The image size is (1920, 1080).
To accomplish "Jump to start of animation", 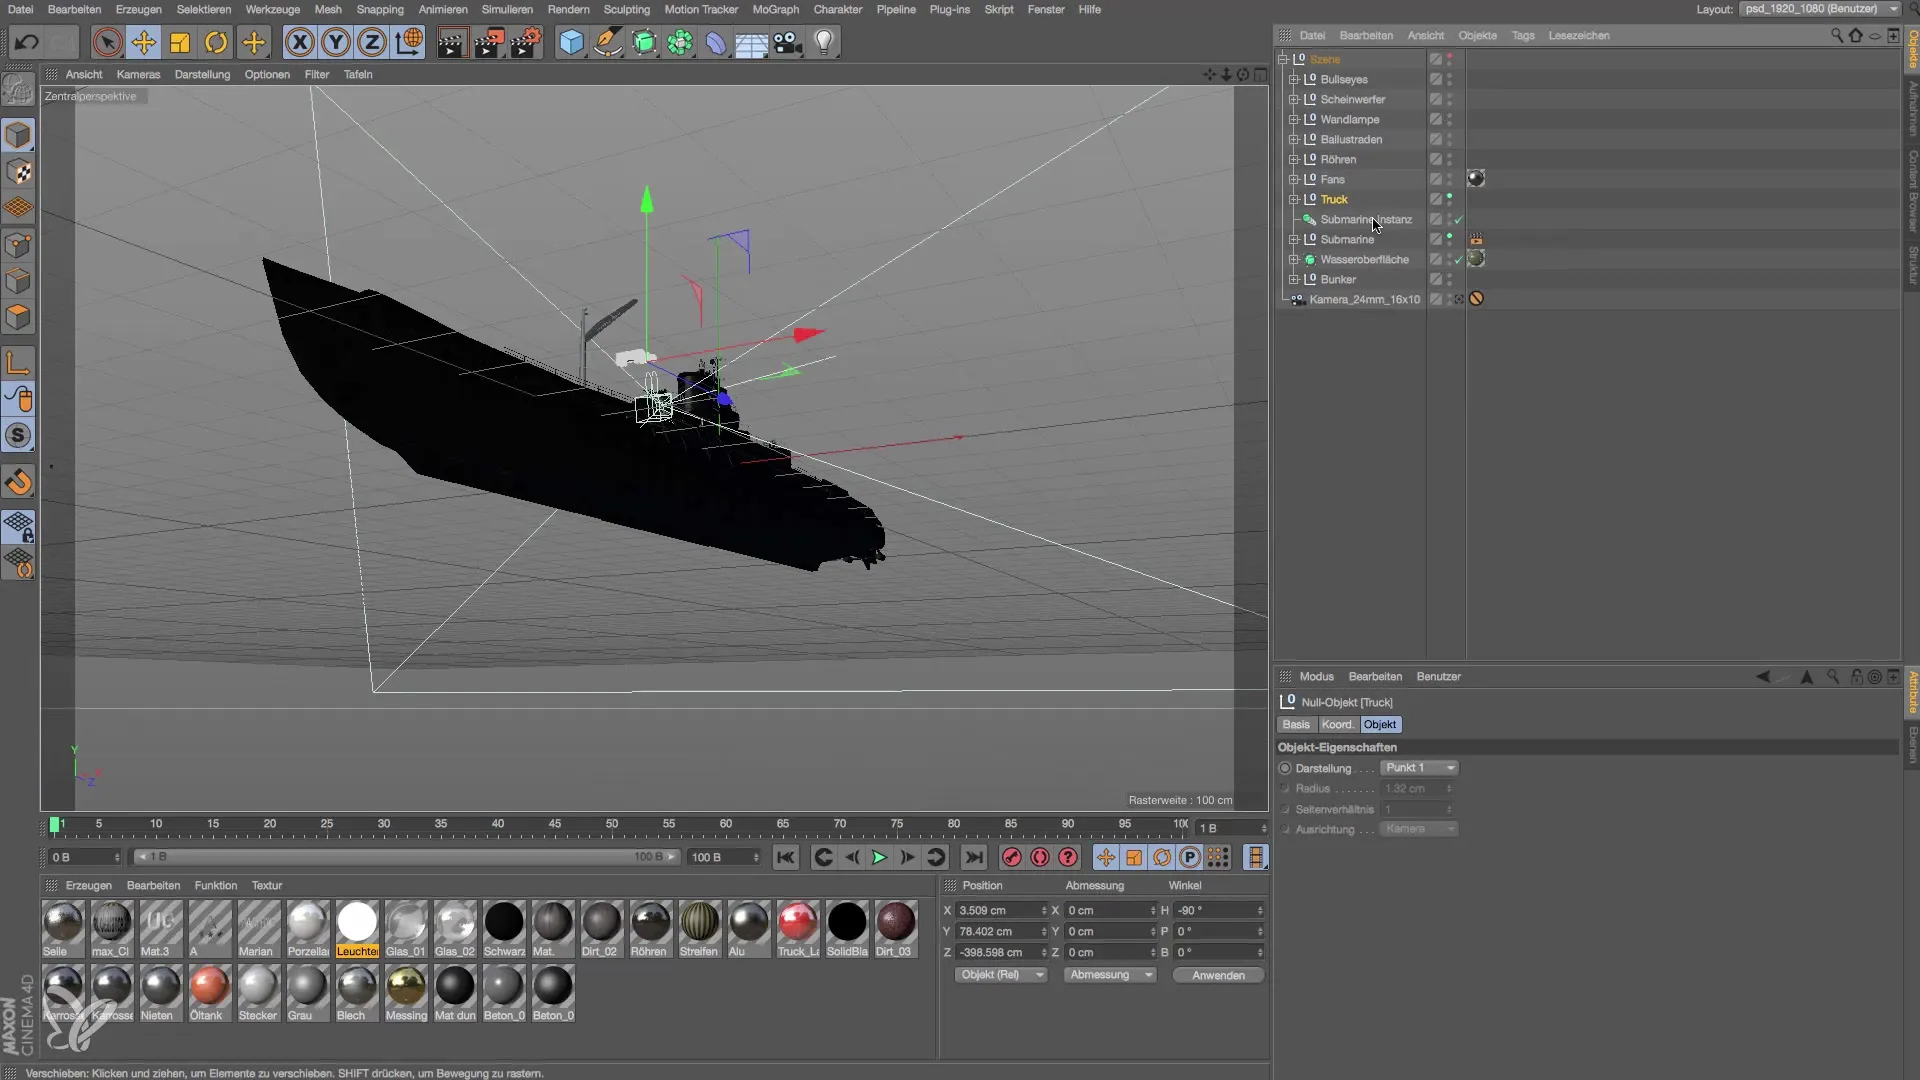I will (786, 857).
